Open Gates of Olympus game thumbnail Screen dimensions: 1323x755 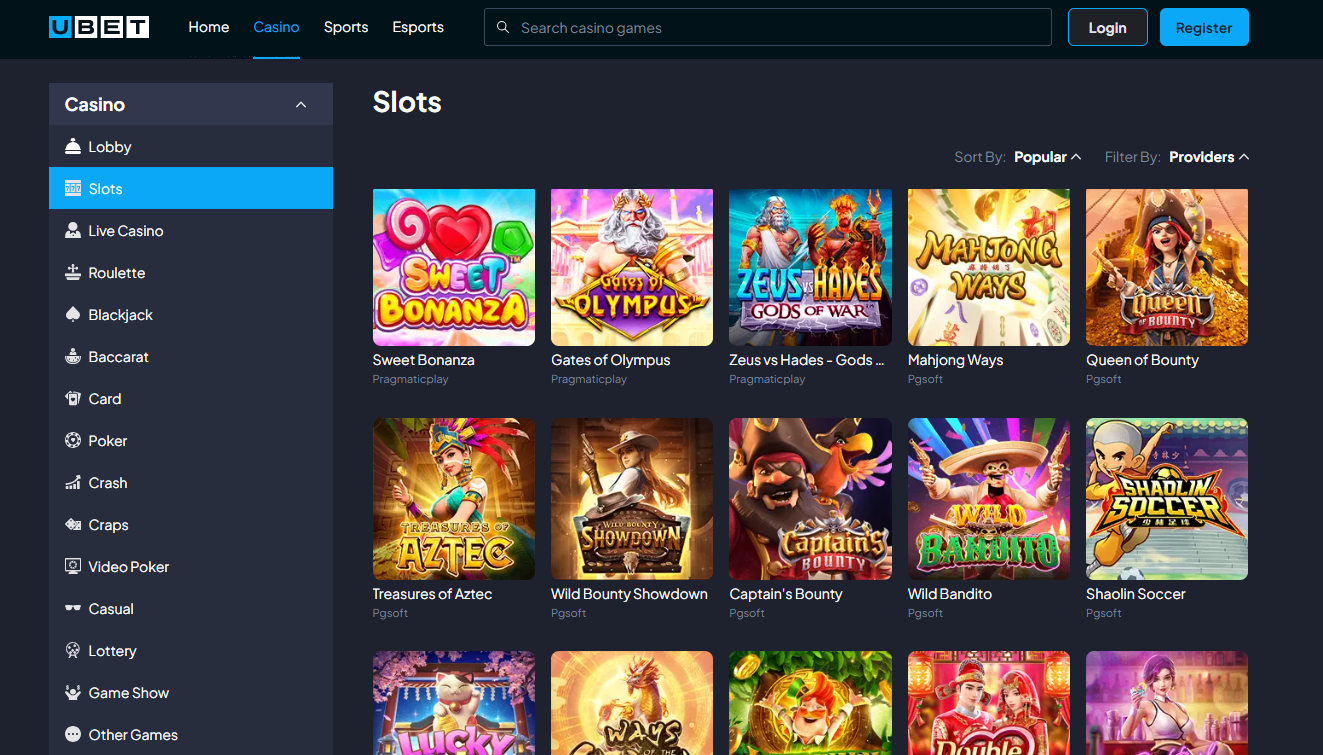pyautogui.click(x=632, y=267)
